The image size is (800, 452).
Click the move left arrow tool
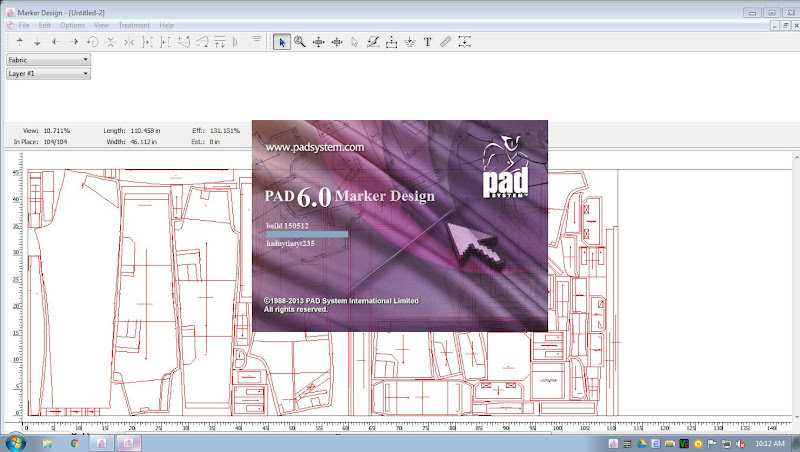coord(56,42)
